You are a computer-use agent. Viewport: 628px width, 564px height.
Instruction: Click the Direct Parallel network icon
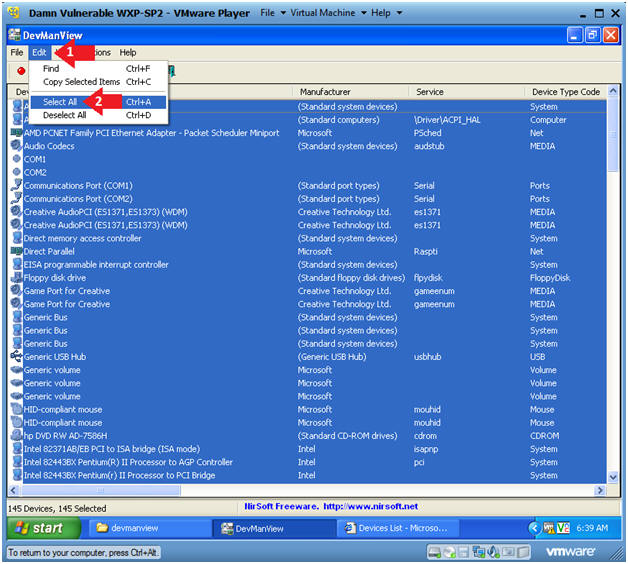click(x=16, y=251)
